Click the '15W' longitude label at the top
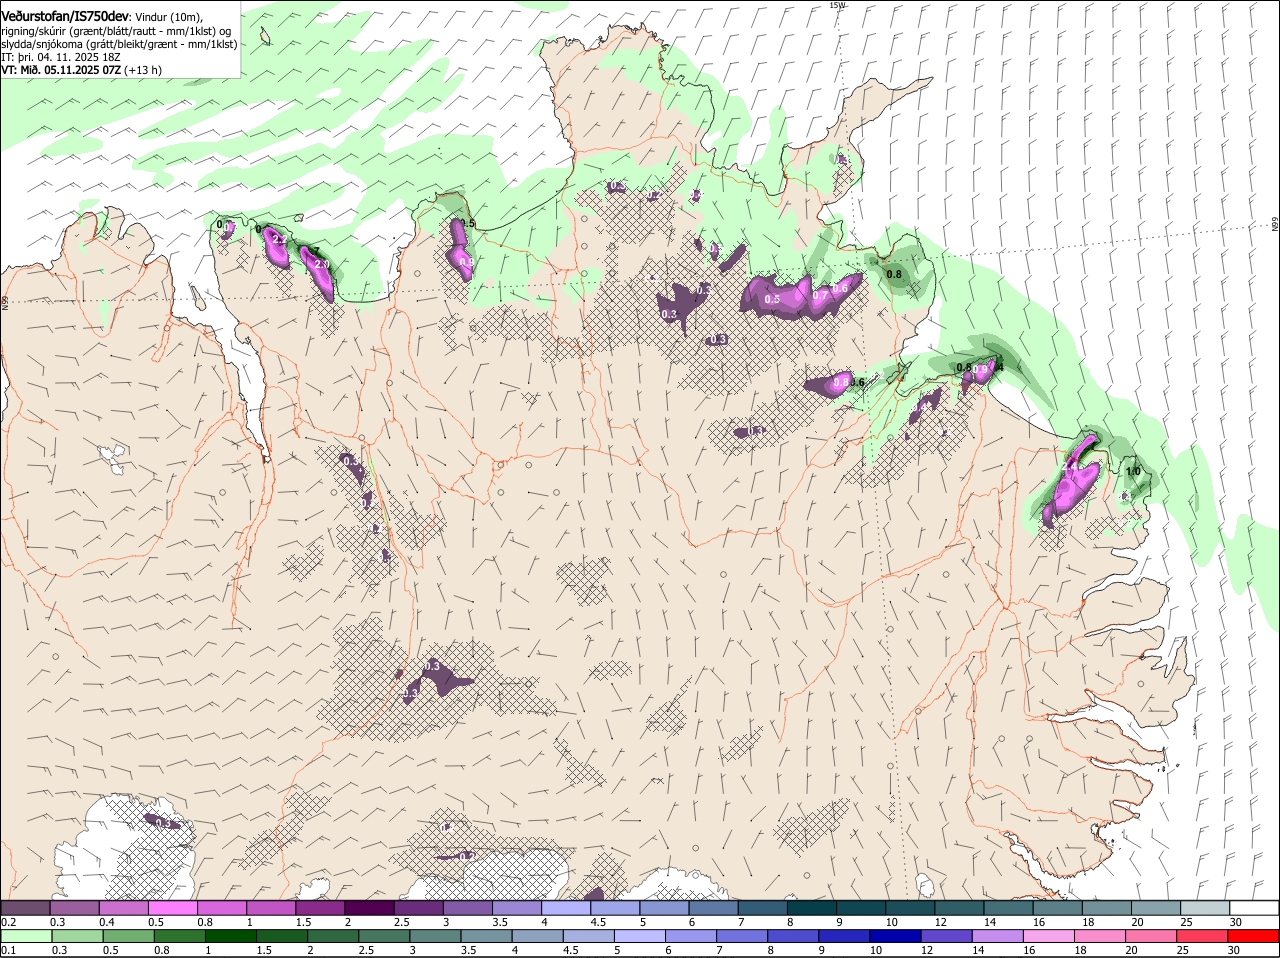This screenshot has height=958, width=1280. (x=838, y=5)
